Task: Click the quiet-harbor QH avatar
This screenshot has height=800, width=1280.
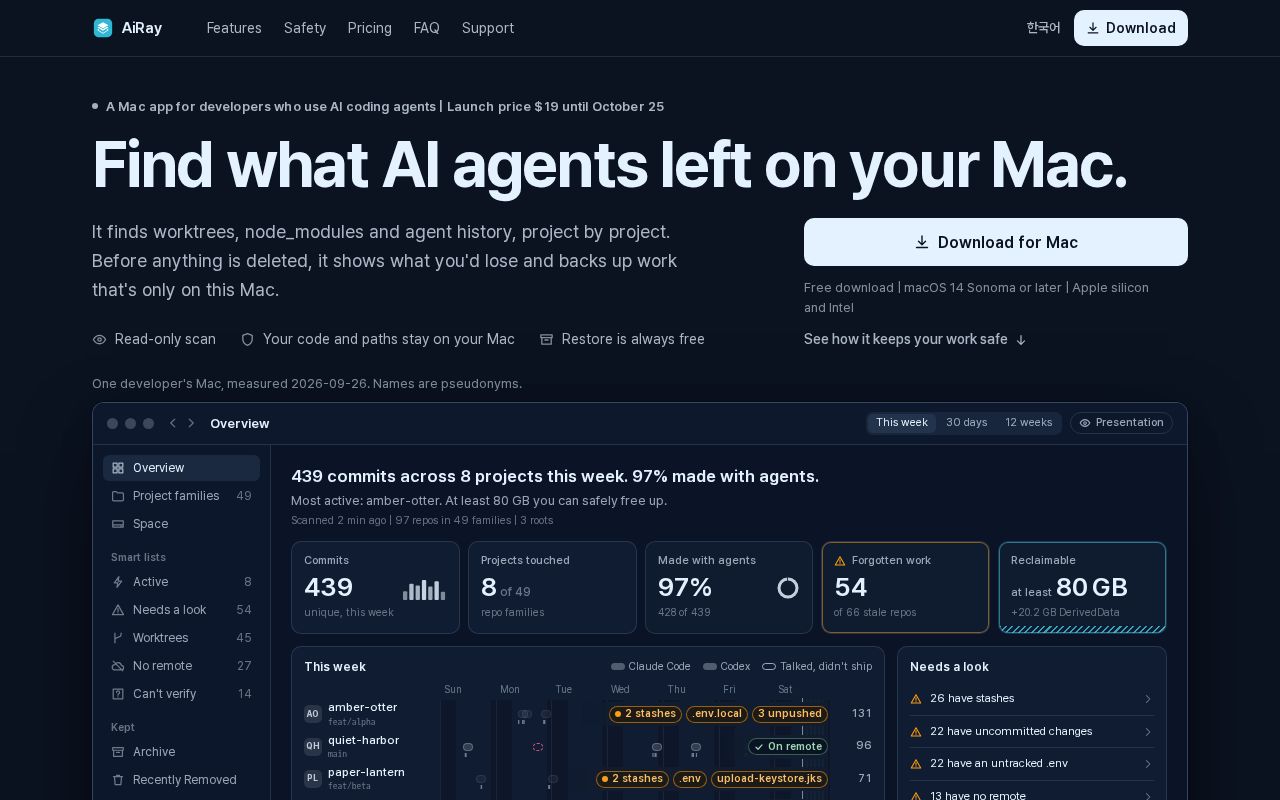Action: [x=313, y=746]
